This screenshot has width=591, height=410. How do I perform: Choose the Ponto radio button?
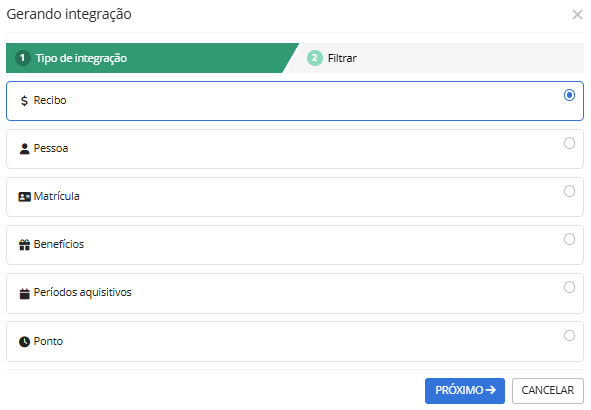click(569, 335)
